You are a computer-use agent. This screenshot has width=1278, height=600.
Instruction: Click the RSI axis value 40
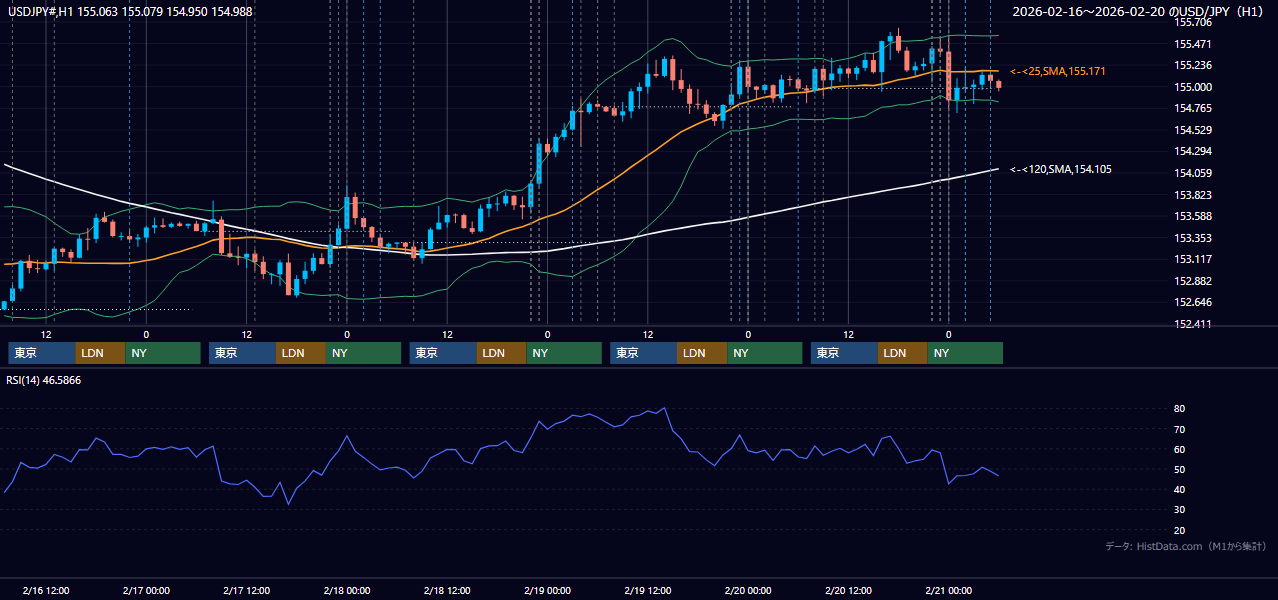coord(1179,489)
